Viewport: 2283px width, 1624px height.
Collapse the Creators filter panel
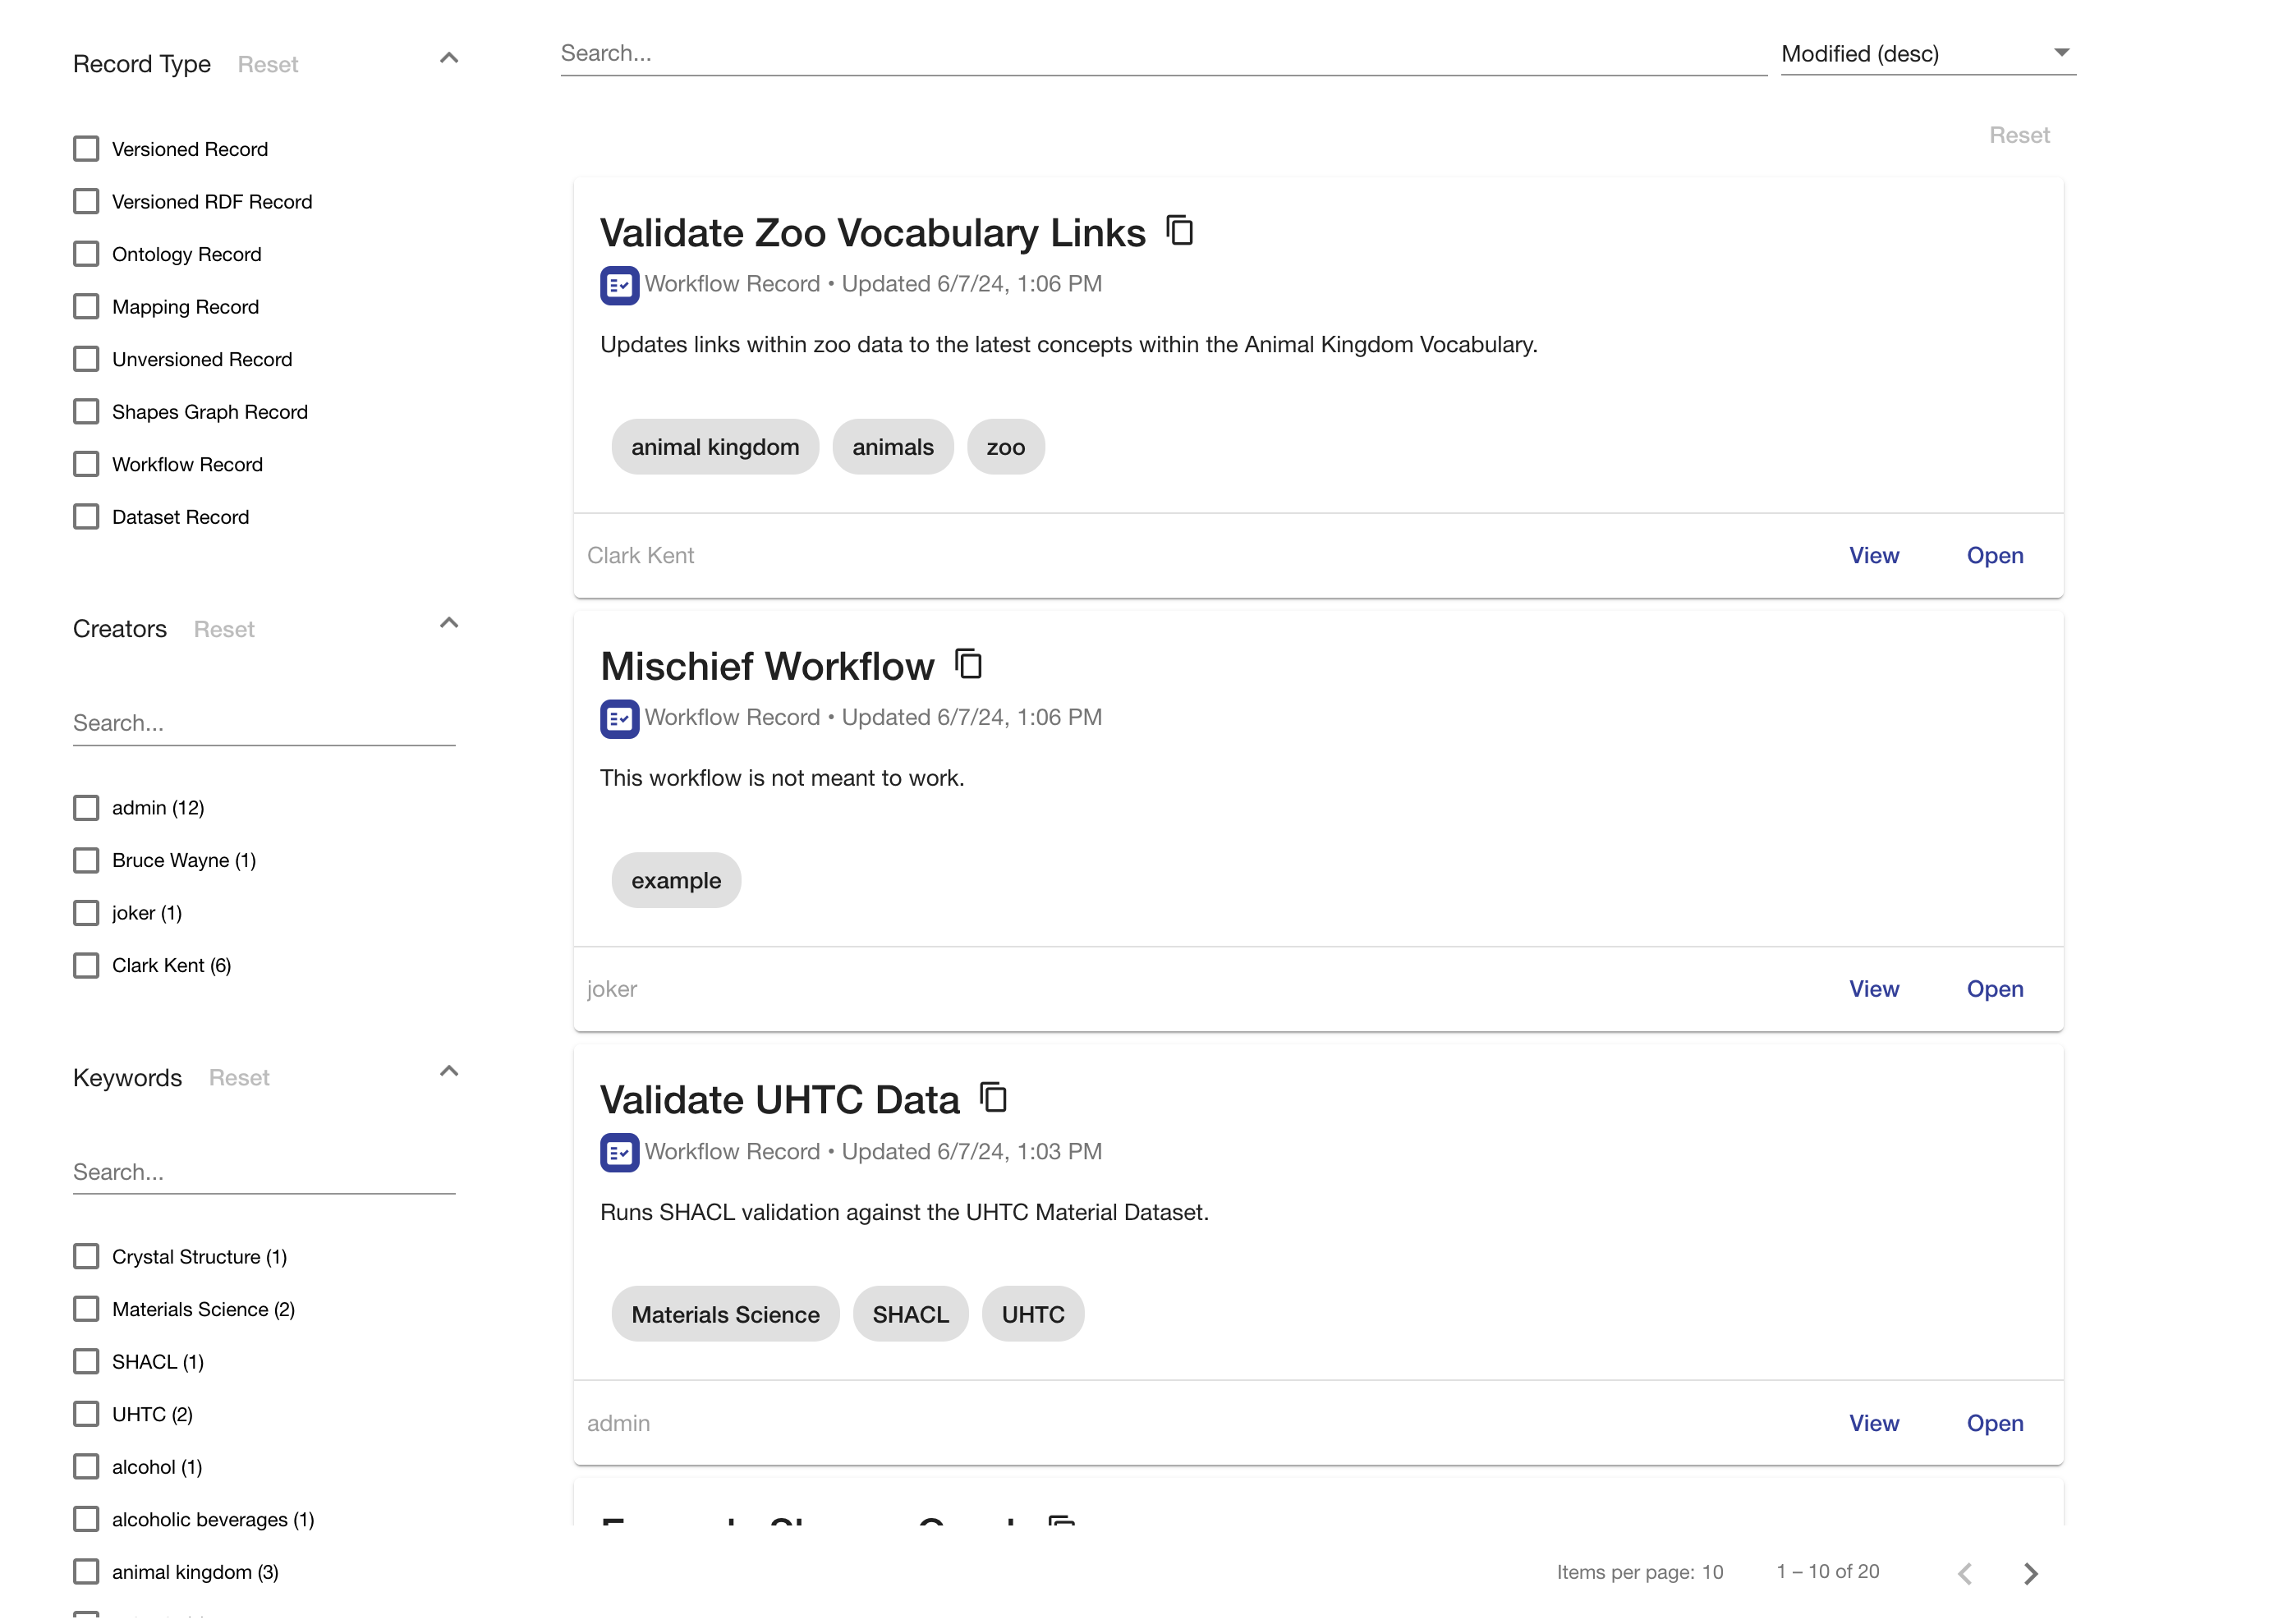coord(449,623)
